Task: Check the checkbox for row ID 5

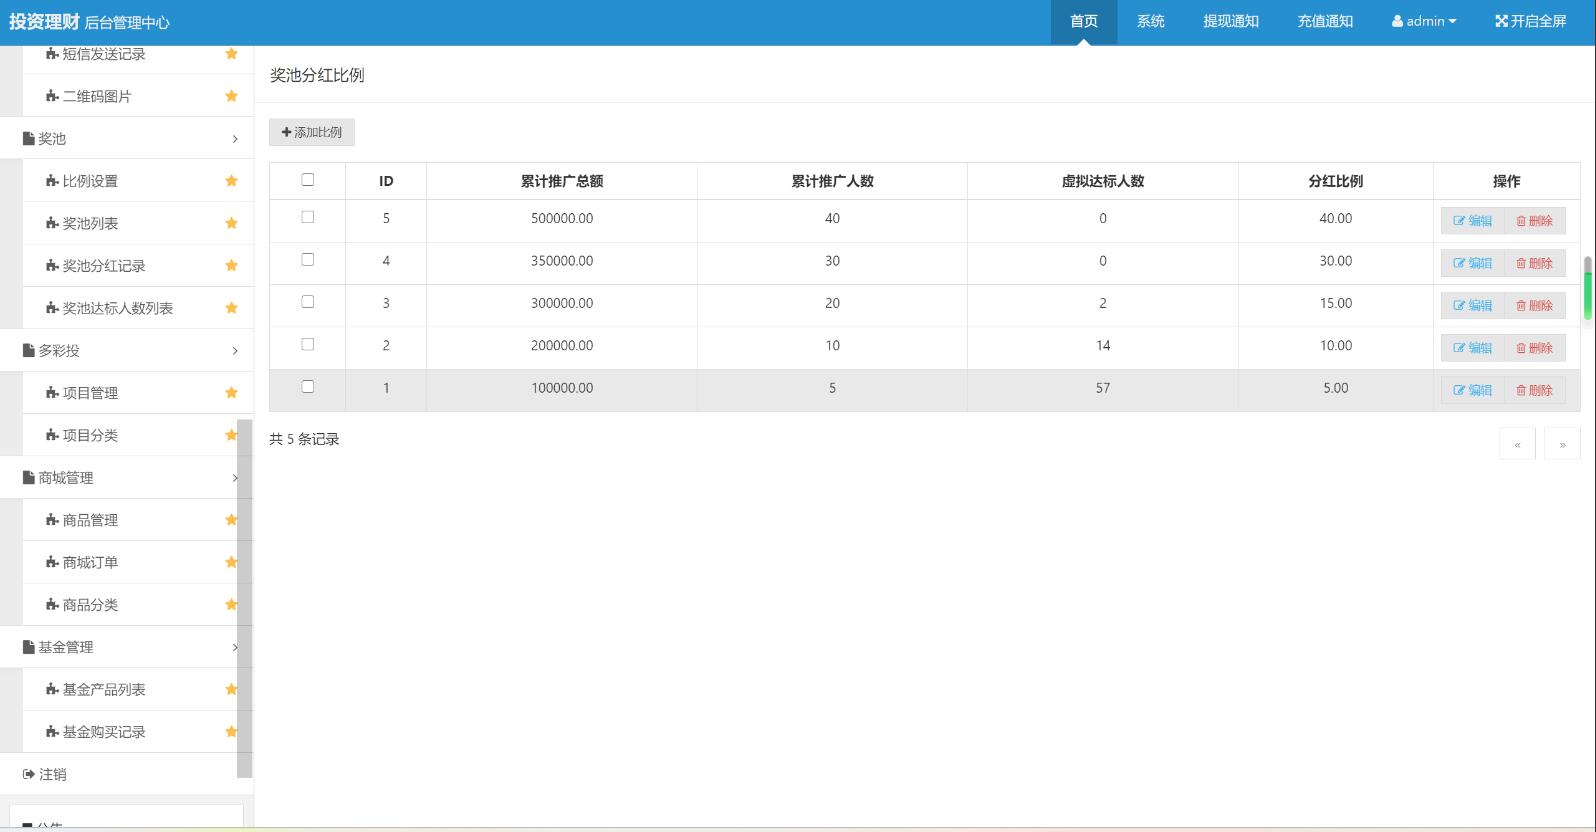Action: pos(308,217)
